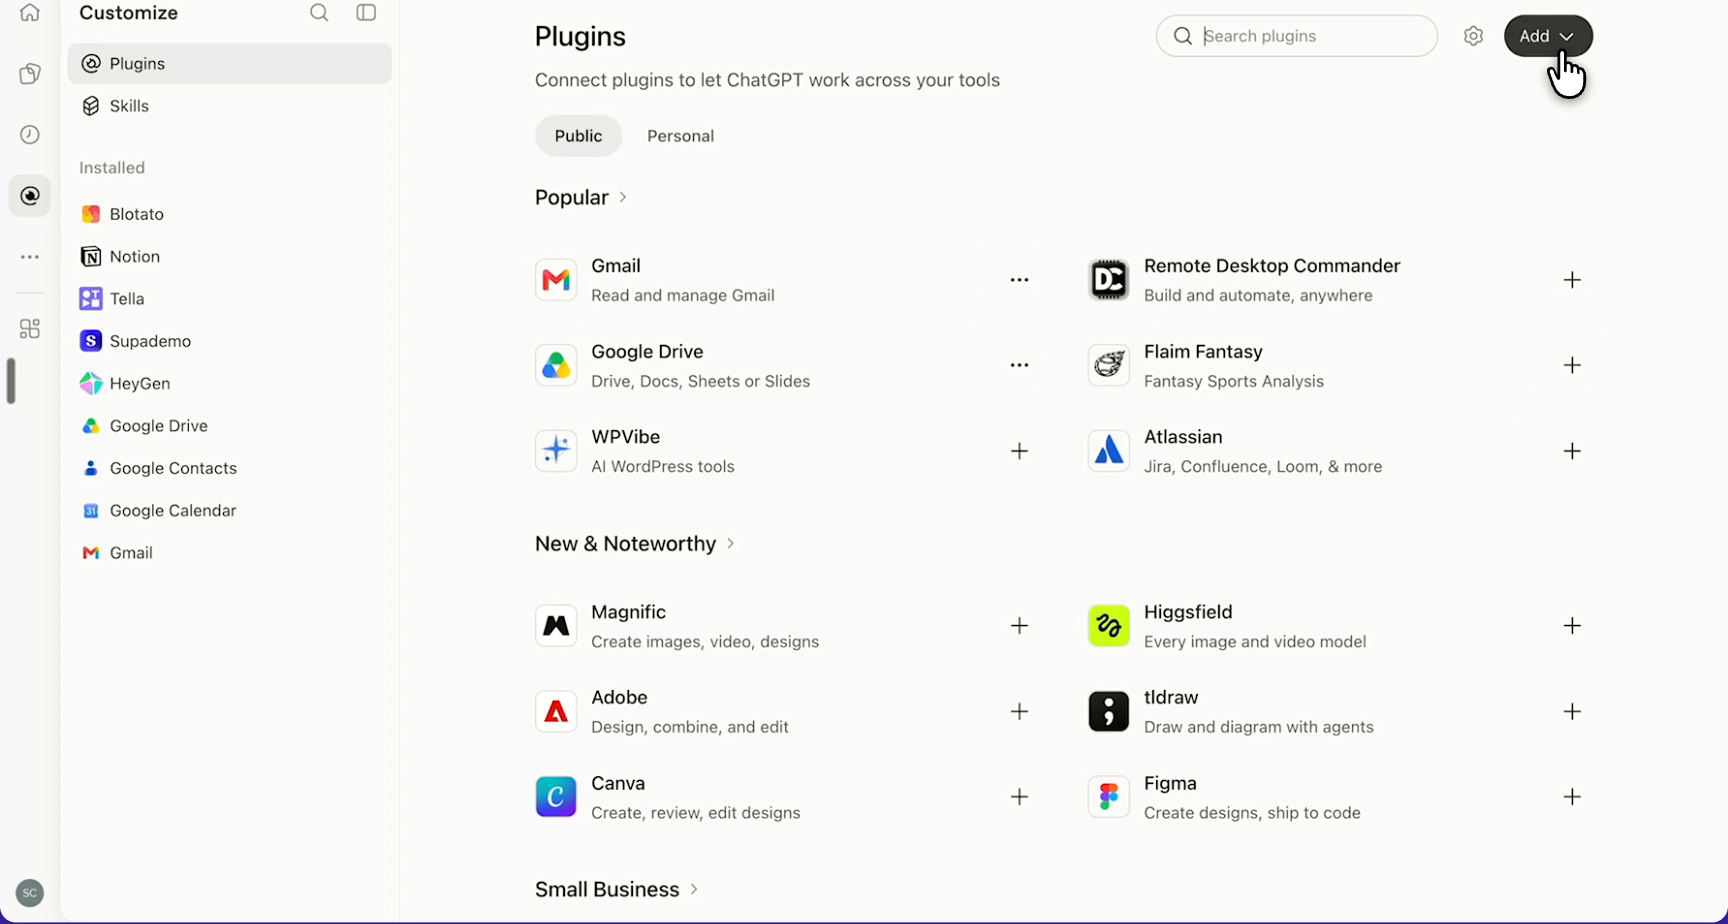
Task: Open the apps grid icon in left rail
Action: pyautogui.click(x=30, y=329)
